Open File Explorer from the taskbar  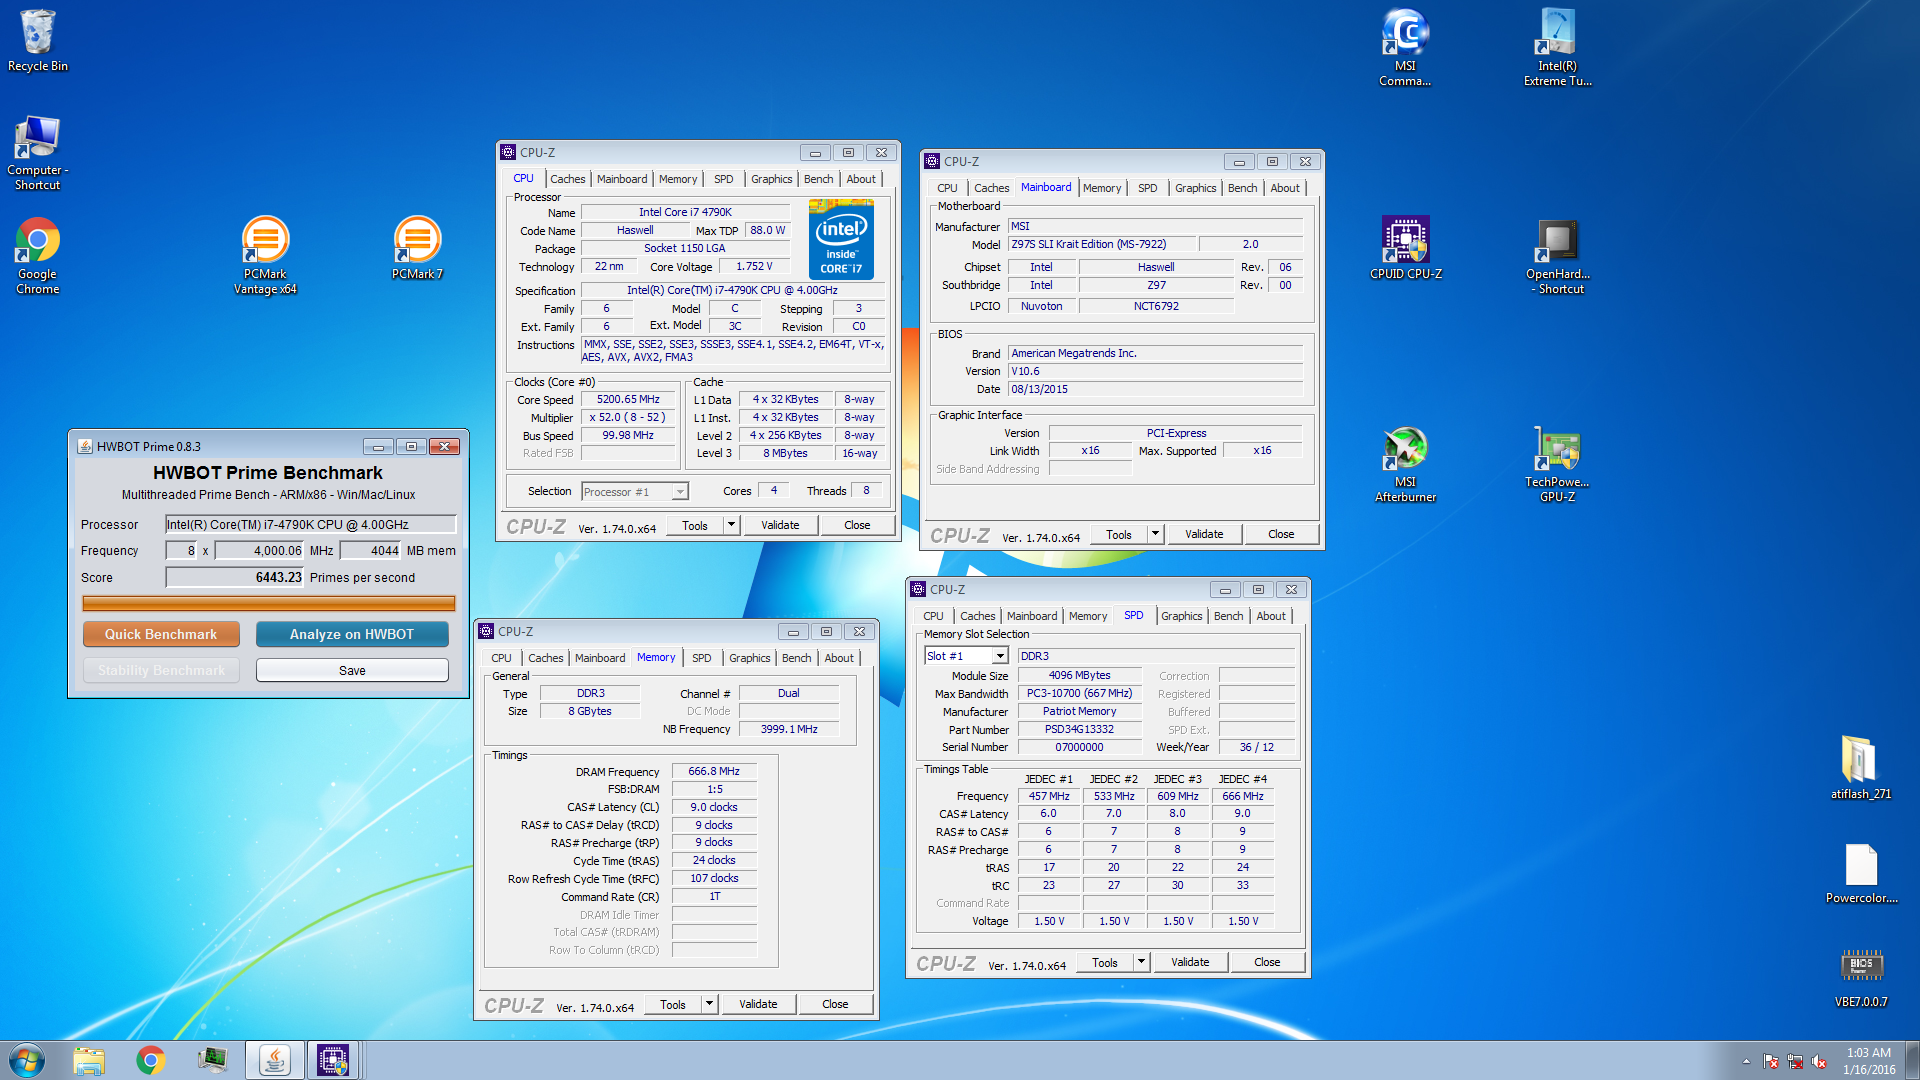(89, 1060)
